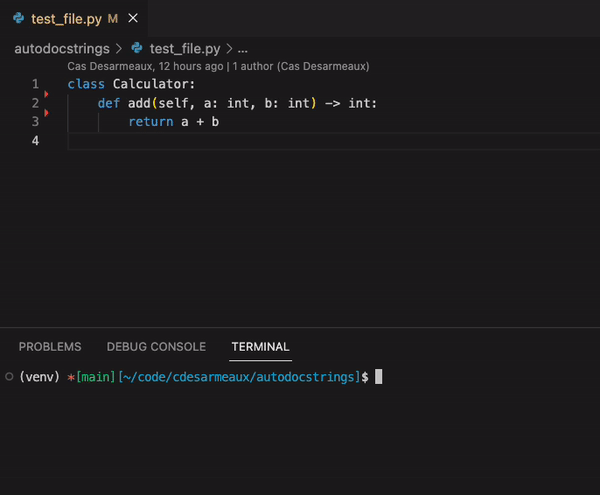Place cursor on empty line 4
This screenshot has height=495, width=600.
(x=333, y=141)
